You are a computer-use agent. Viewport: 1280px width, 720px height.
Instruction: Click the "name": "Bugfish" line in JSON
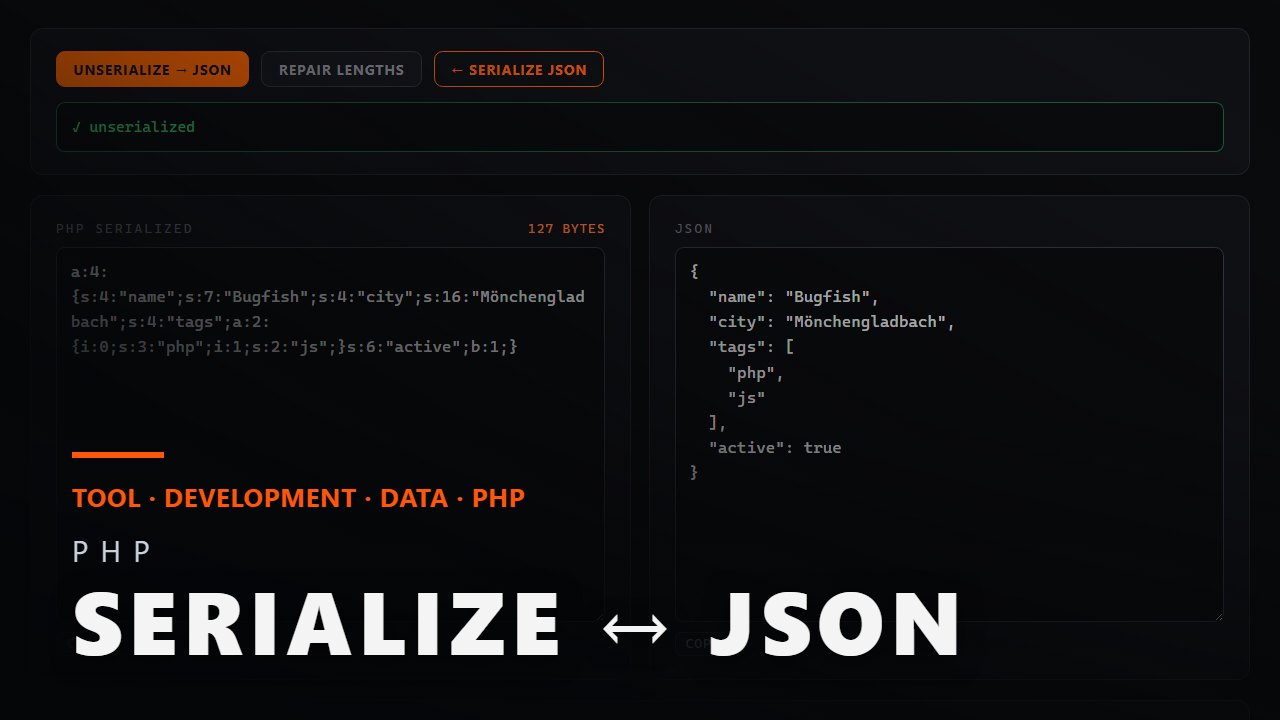(x=793, y=297)
